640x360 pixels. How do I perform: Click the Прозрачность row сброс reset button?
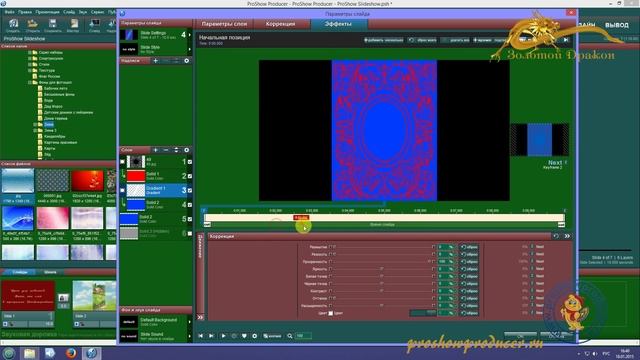click(x=469, y=262)
